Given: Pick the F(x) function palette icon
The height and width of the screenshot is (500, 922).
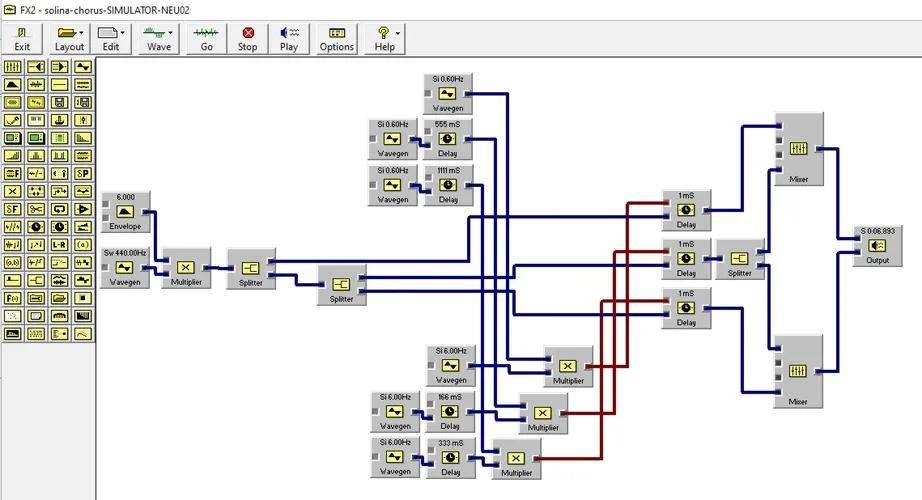Looking at the screenshot, I should pyautogui.click(x=12, y=298).
